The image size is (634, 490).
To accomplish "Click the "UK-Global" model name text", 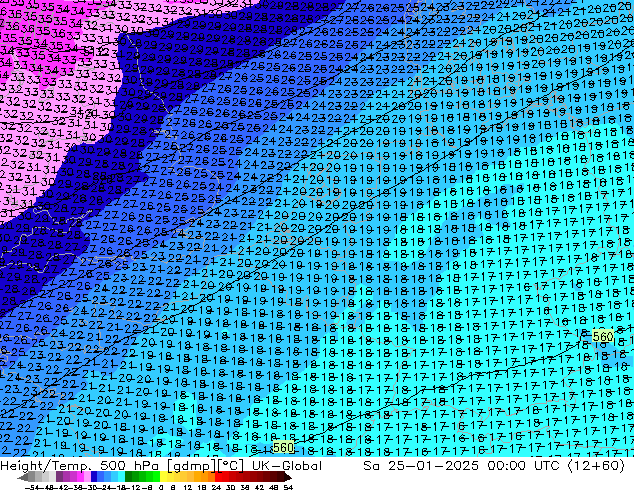I will pos(287,466).
